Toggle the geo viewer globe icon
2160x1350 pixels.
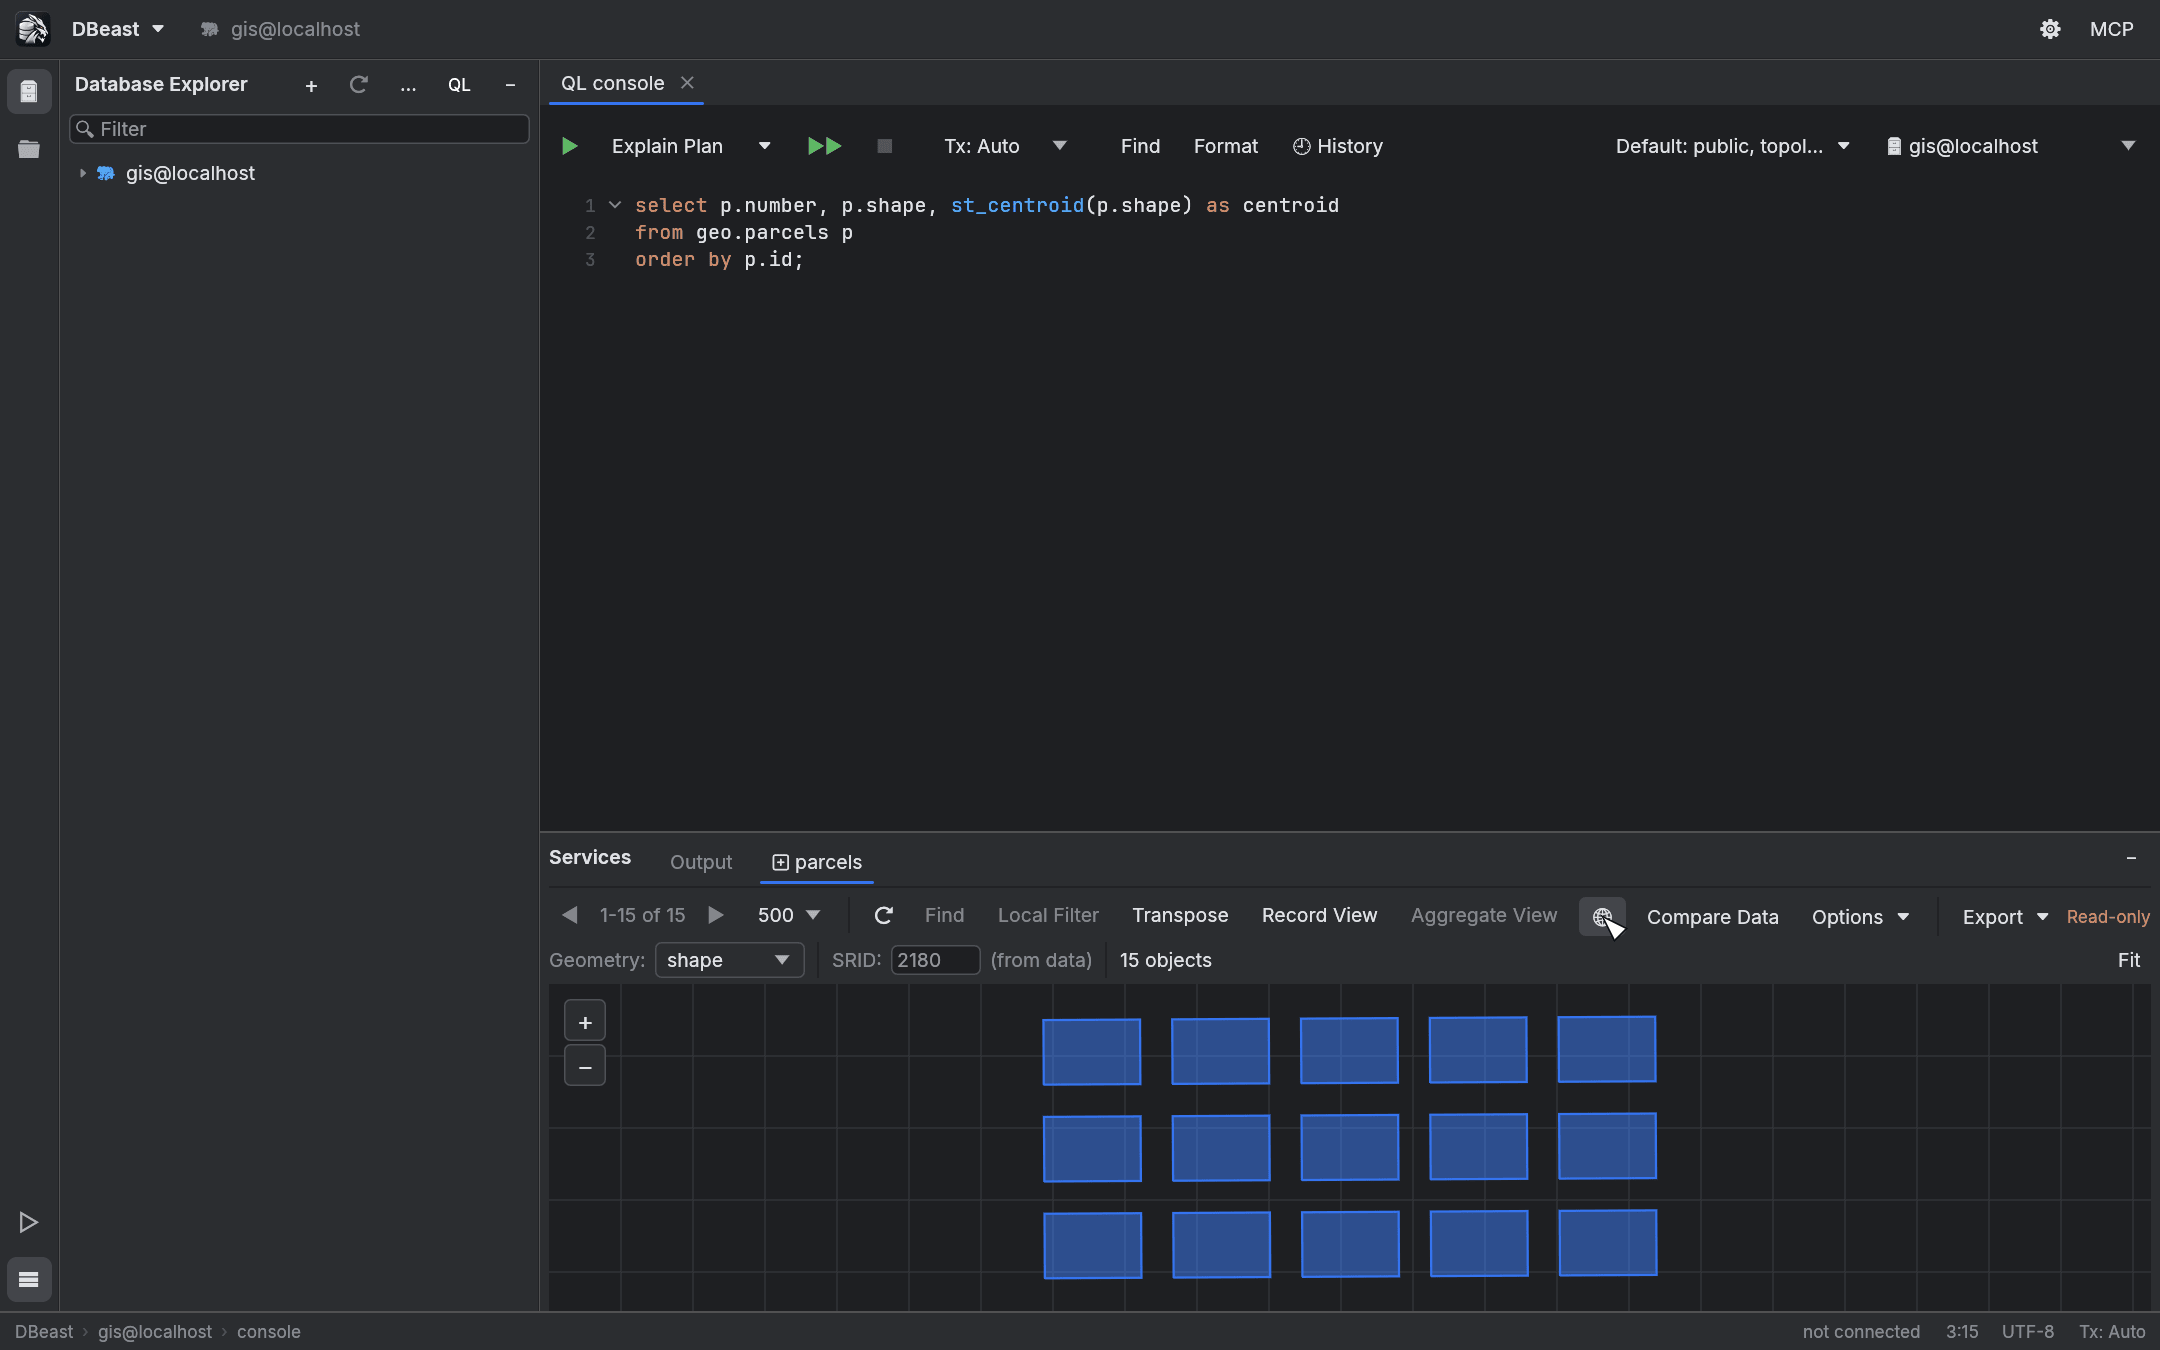coord(1602,917)
